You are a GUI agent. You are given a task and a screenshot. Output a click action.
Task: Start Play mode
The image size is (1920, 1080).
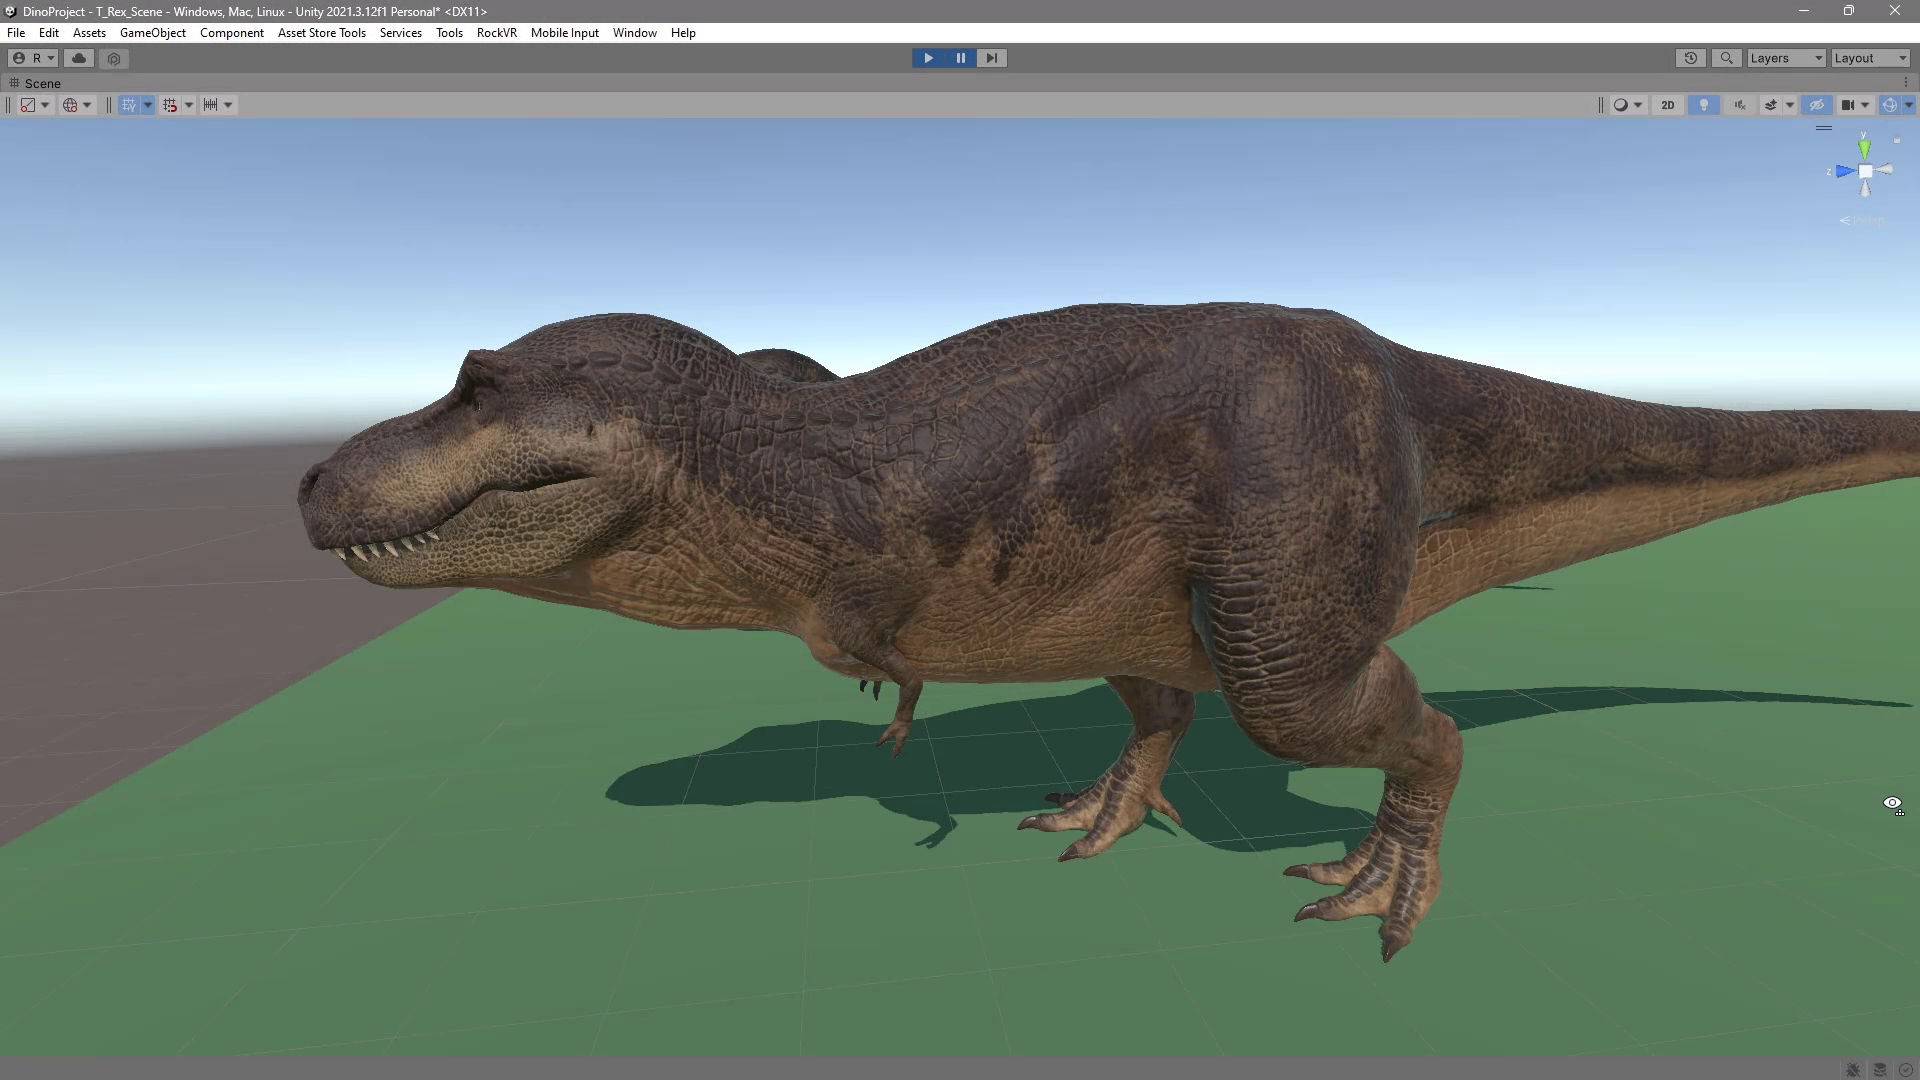click(928, 58)
